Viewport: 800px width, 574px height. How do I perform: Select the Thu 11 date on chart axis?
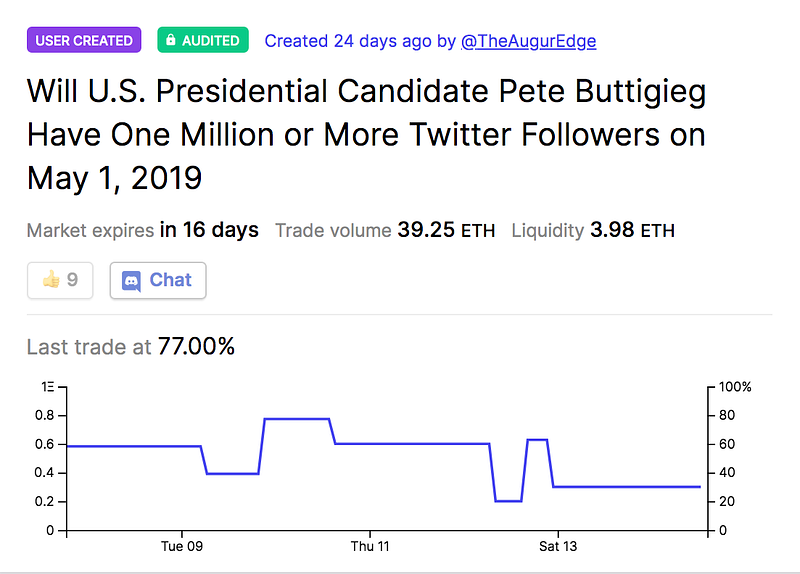pyautogui.click(x=370, y=546)
